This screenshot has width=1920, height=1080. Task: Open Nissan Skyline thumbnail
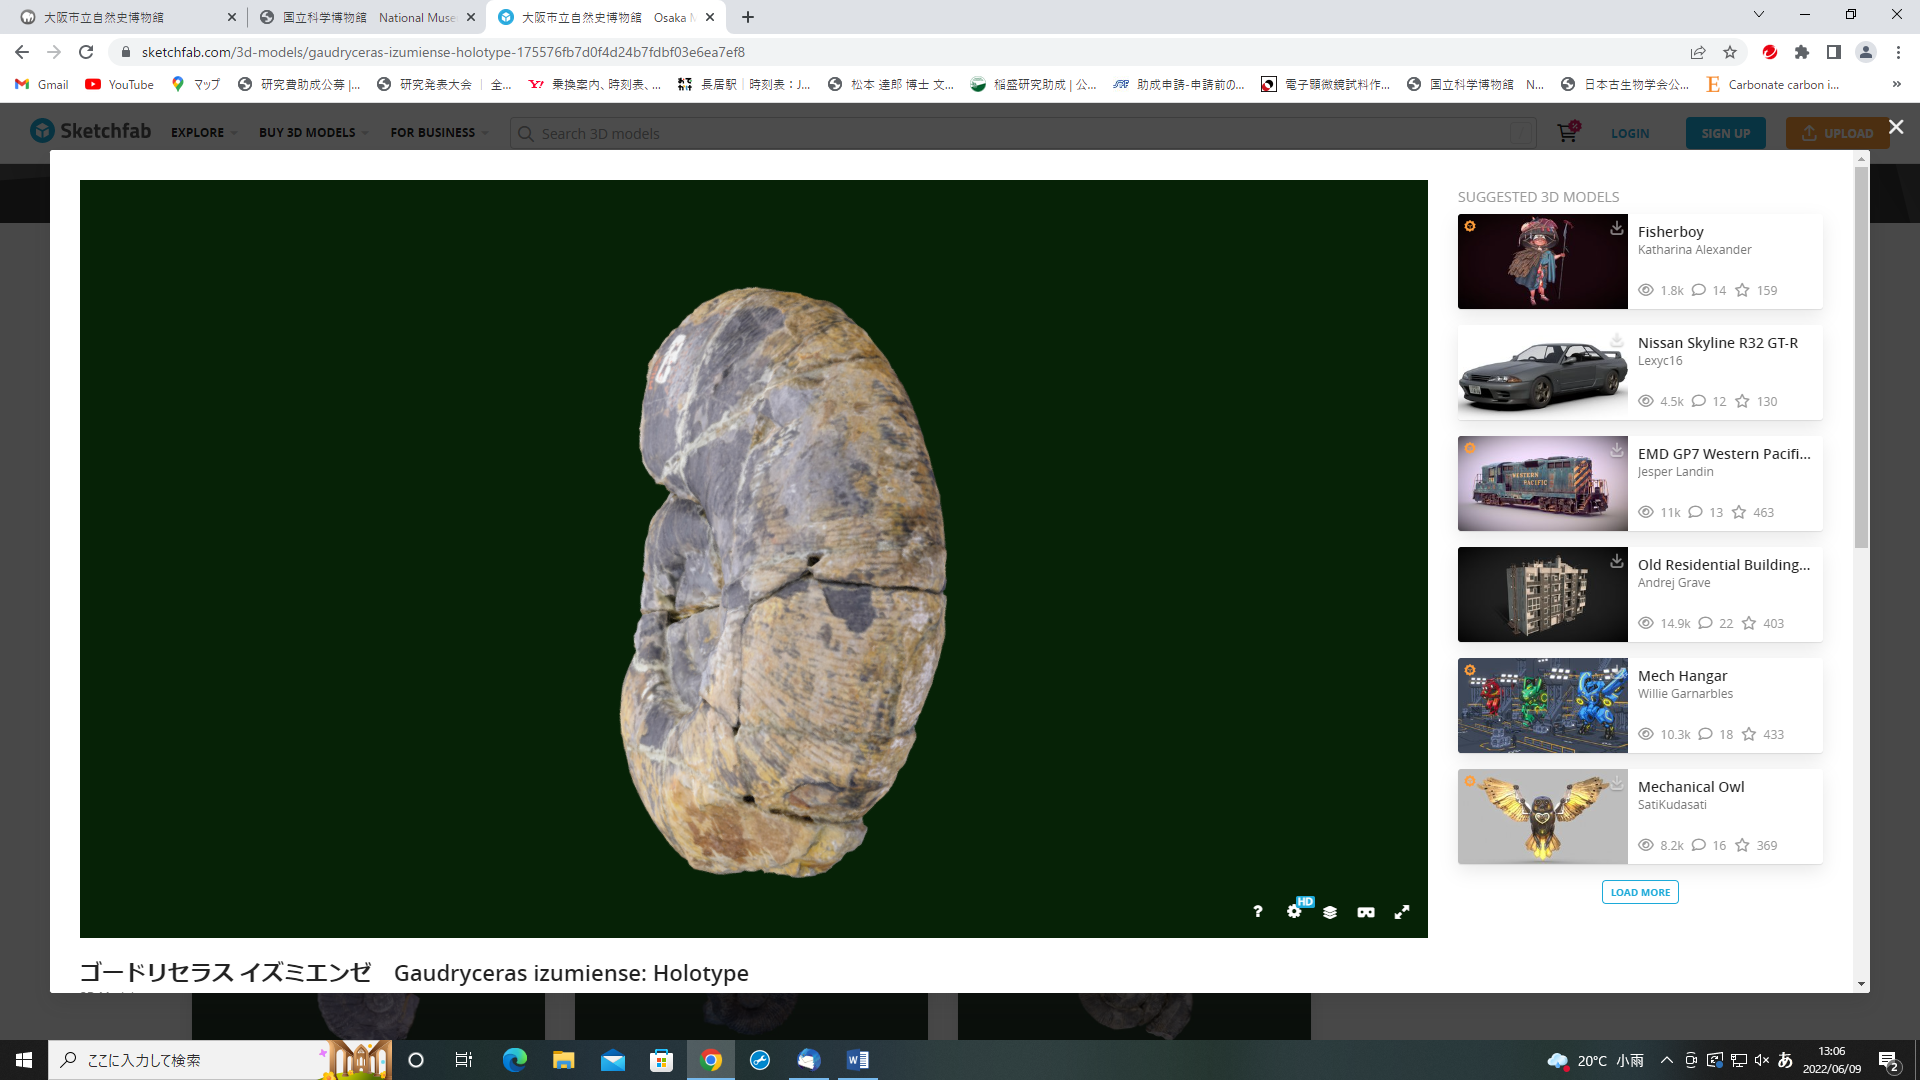point(1543,372)
